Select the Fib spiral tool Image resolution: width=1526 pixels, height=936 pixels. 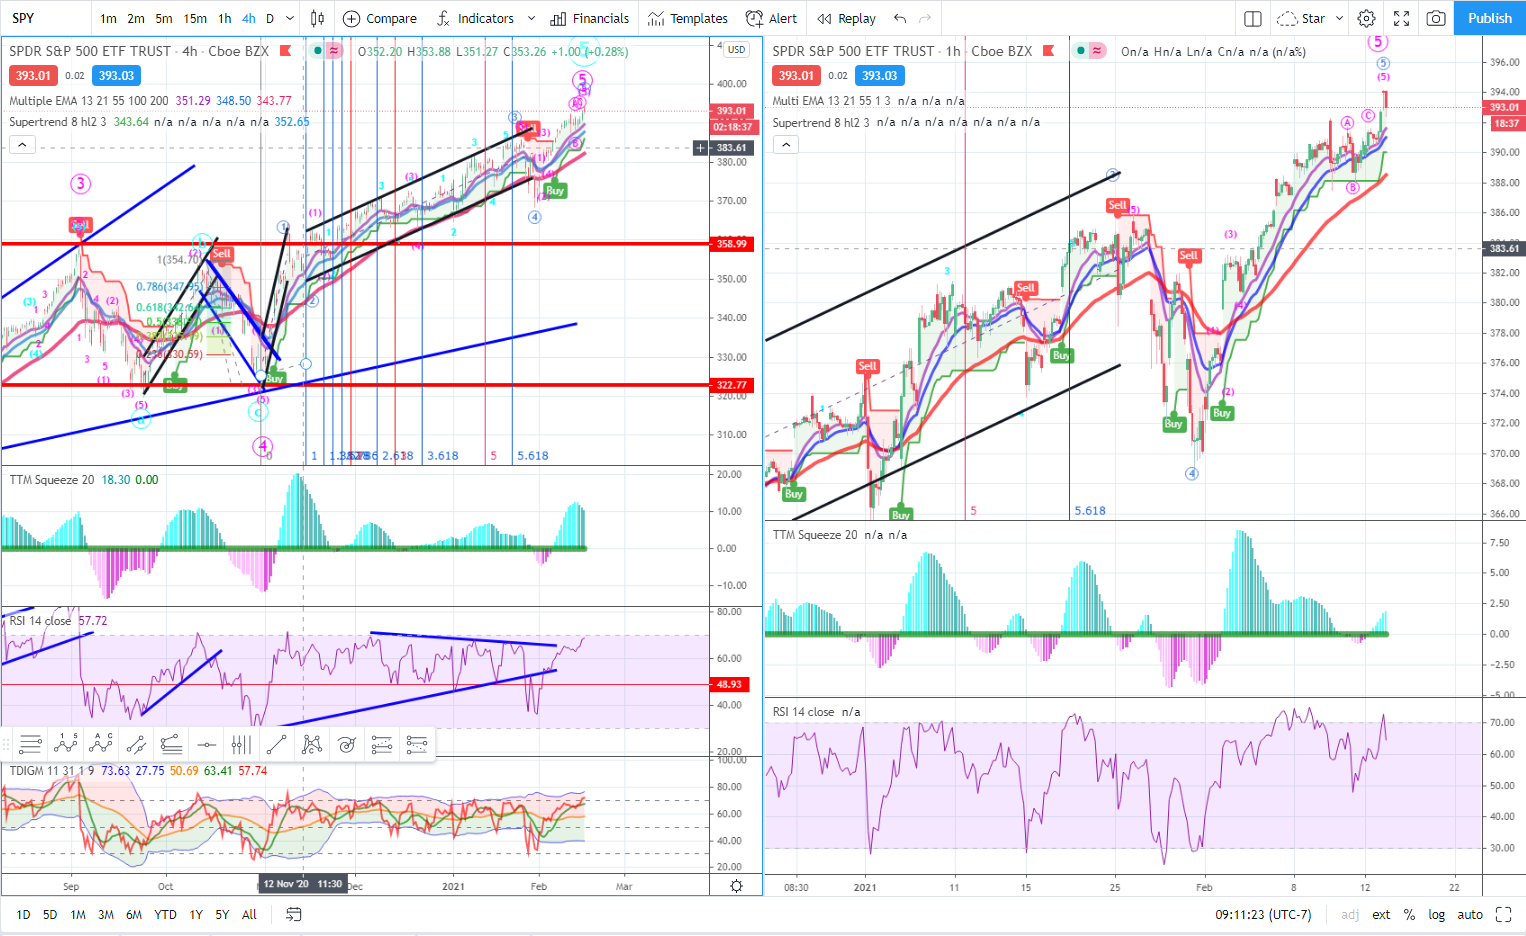tap(347, 744)
